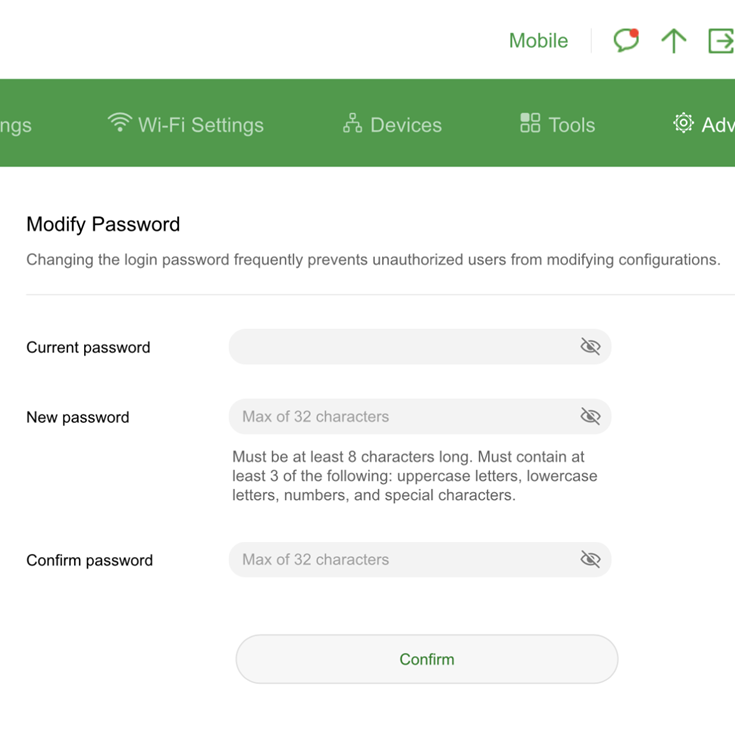
Task: Click the Modify Password heading
Action: tap(103, 224)
